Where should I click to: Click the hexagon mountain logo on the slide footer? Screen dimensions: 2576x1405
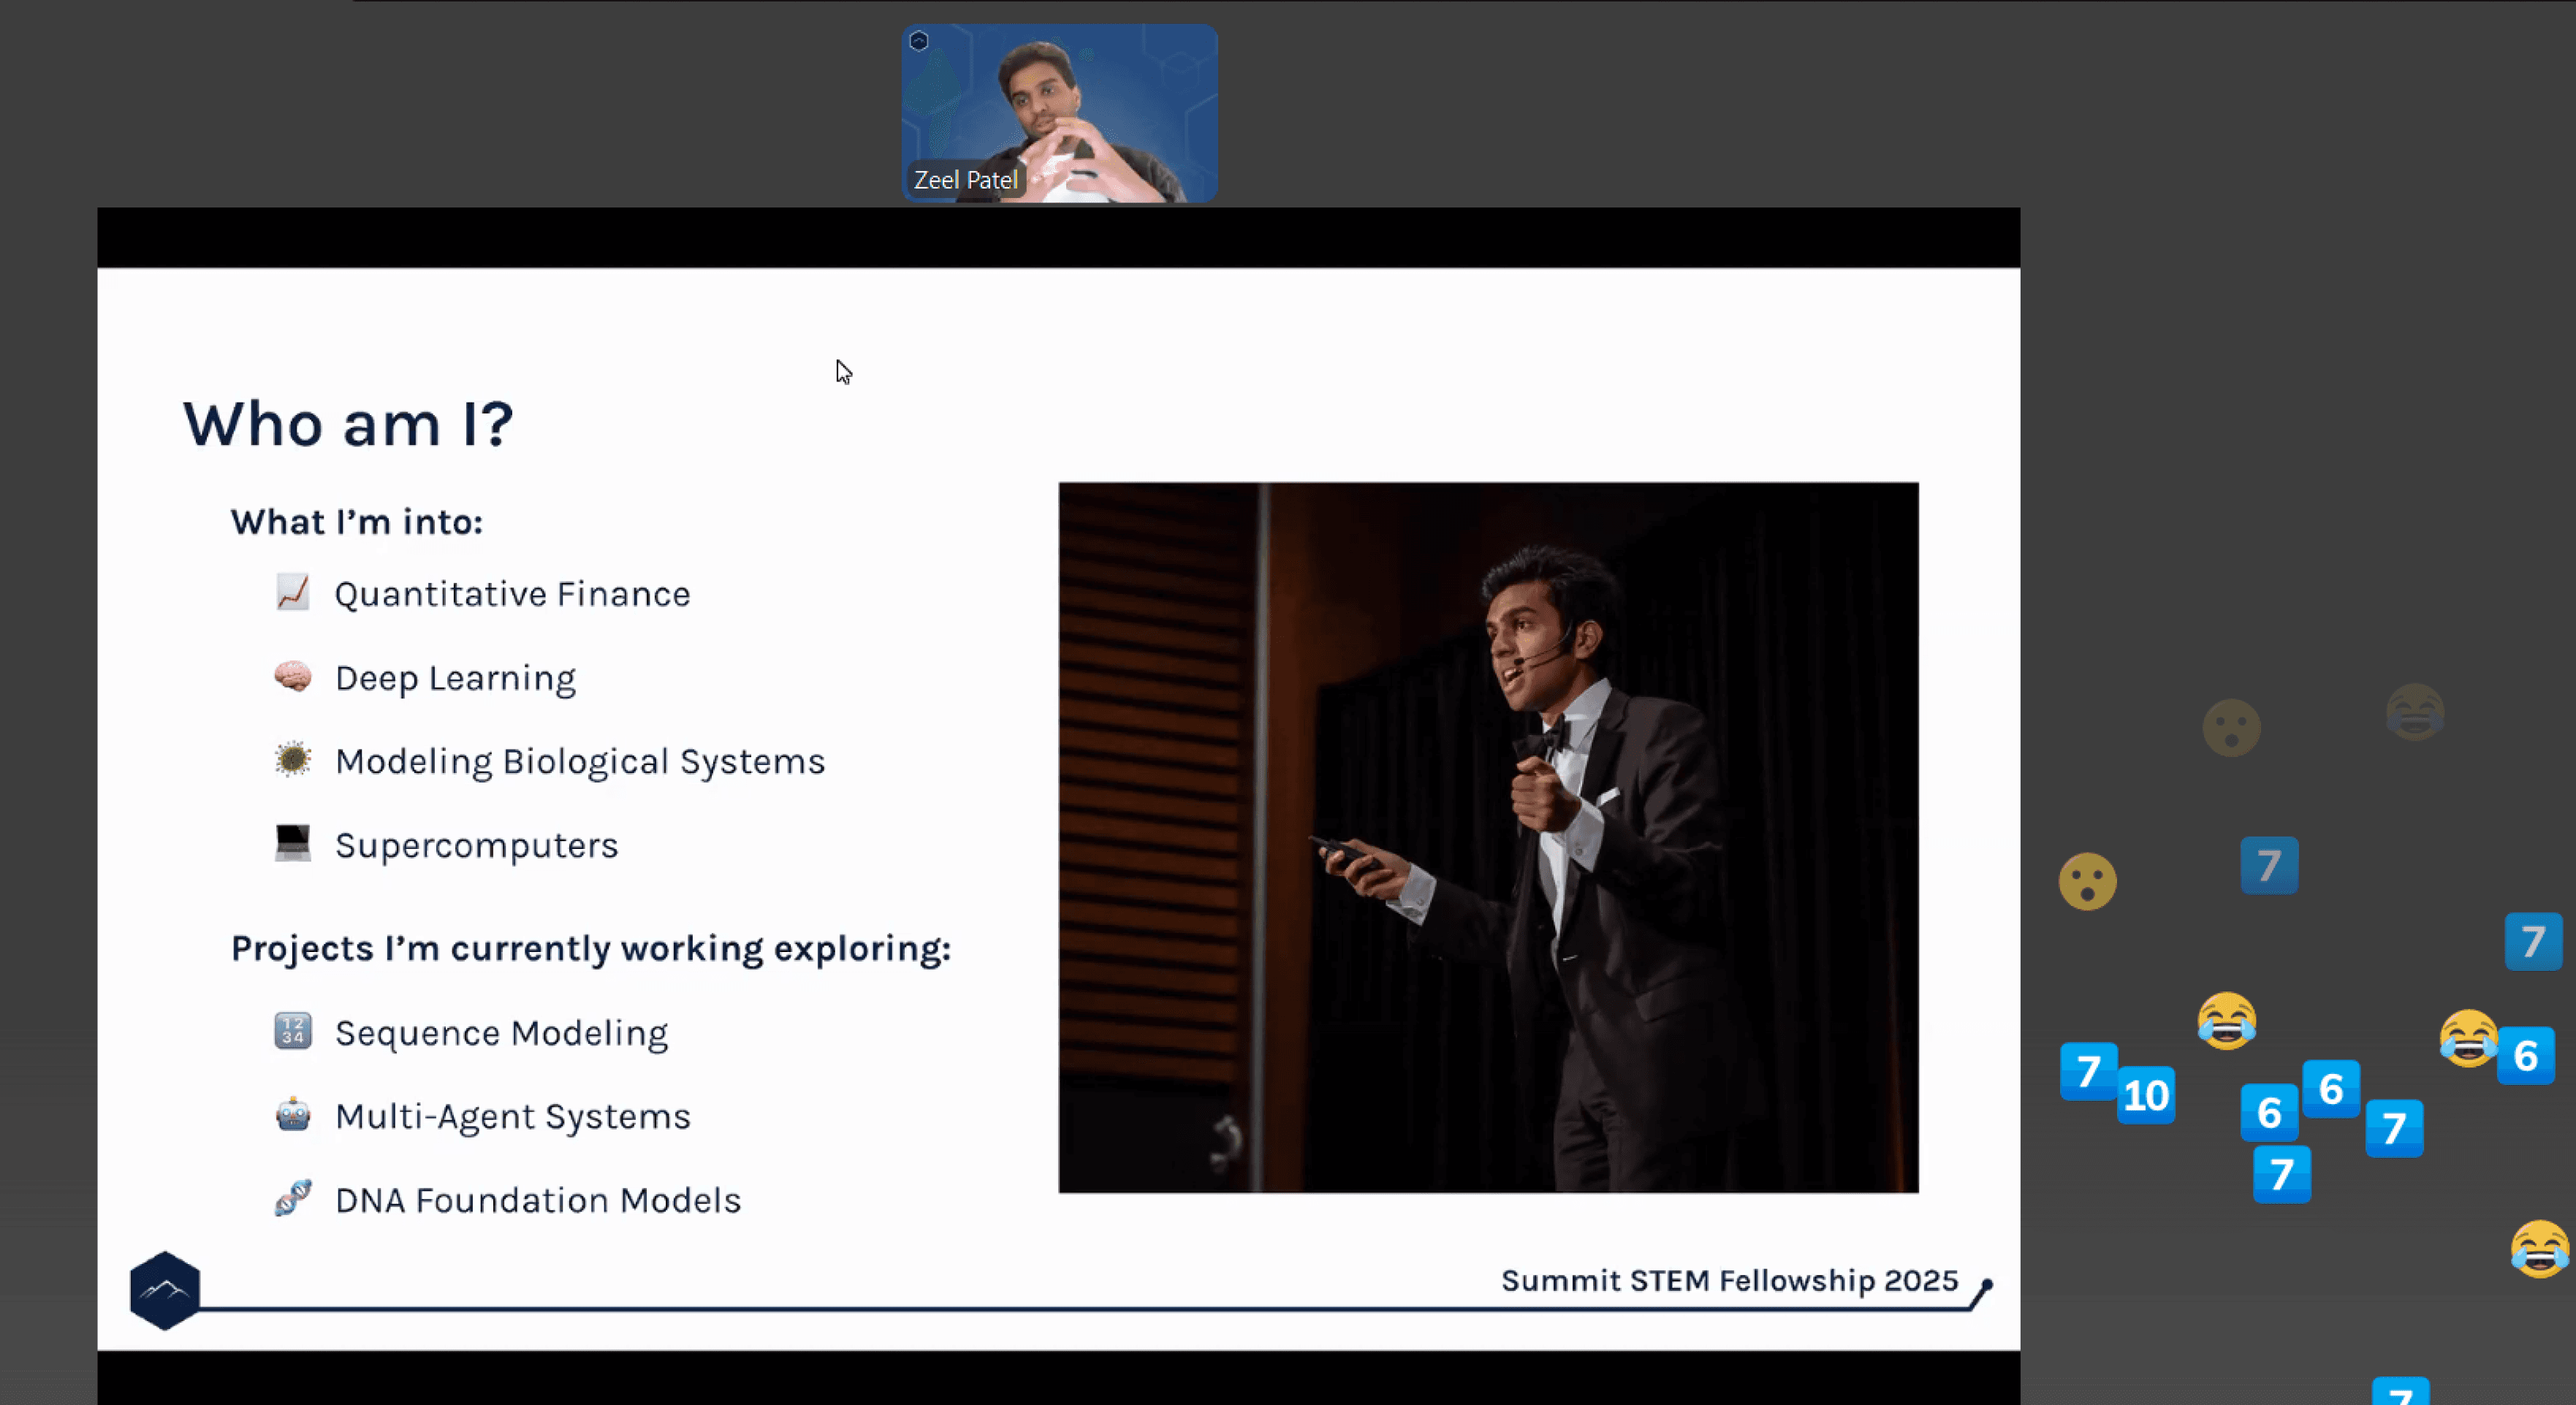165,1290
